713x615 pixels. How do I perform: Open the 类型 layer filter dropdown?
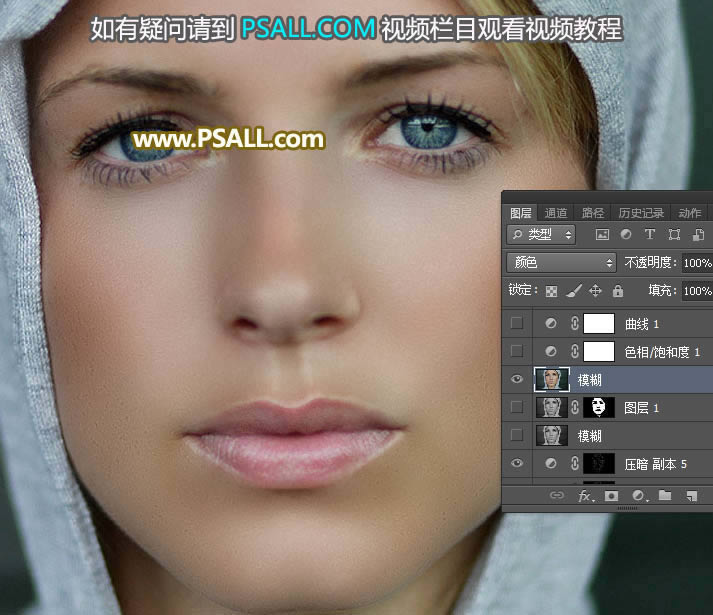tap(541, 235)
